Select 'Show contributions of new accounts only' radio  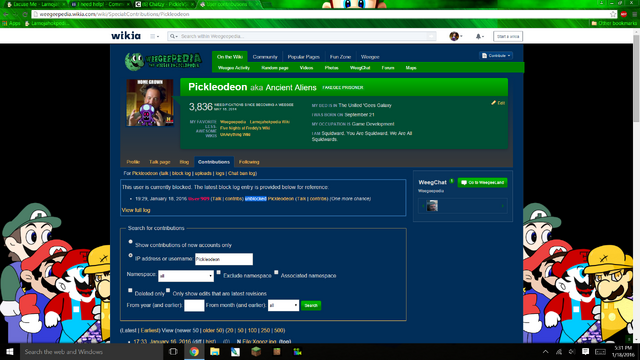(131, 242)
